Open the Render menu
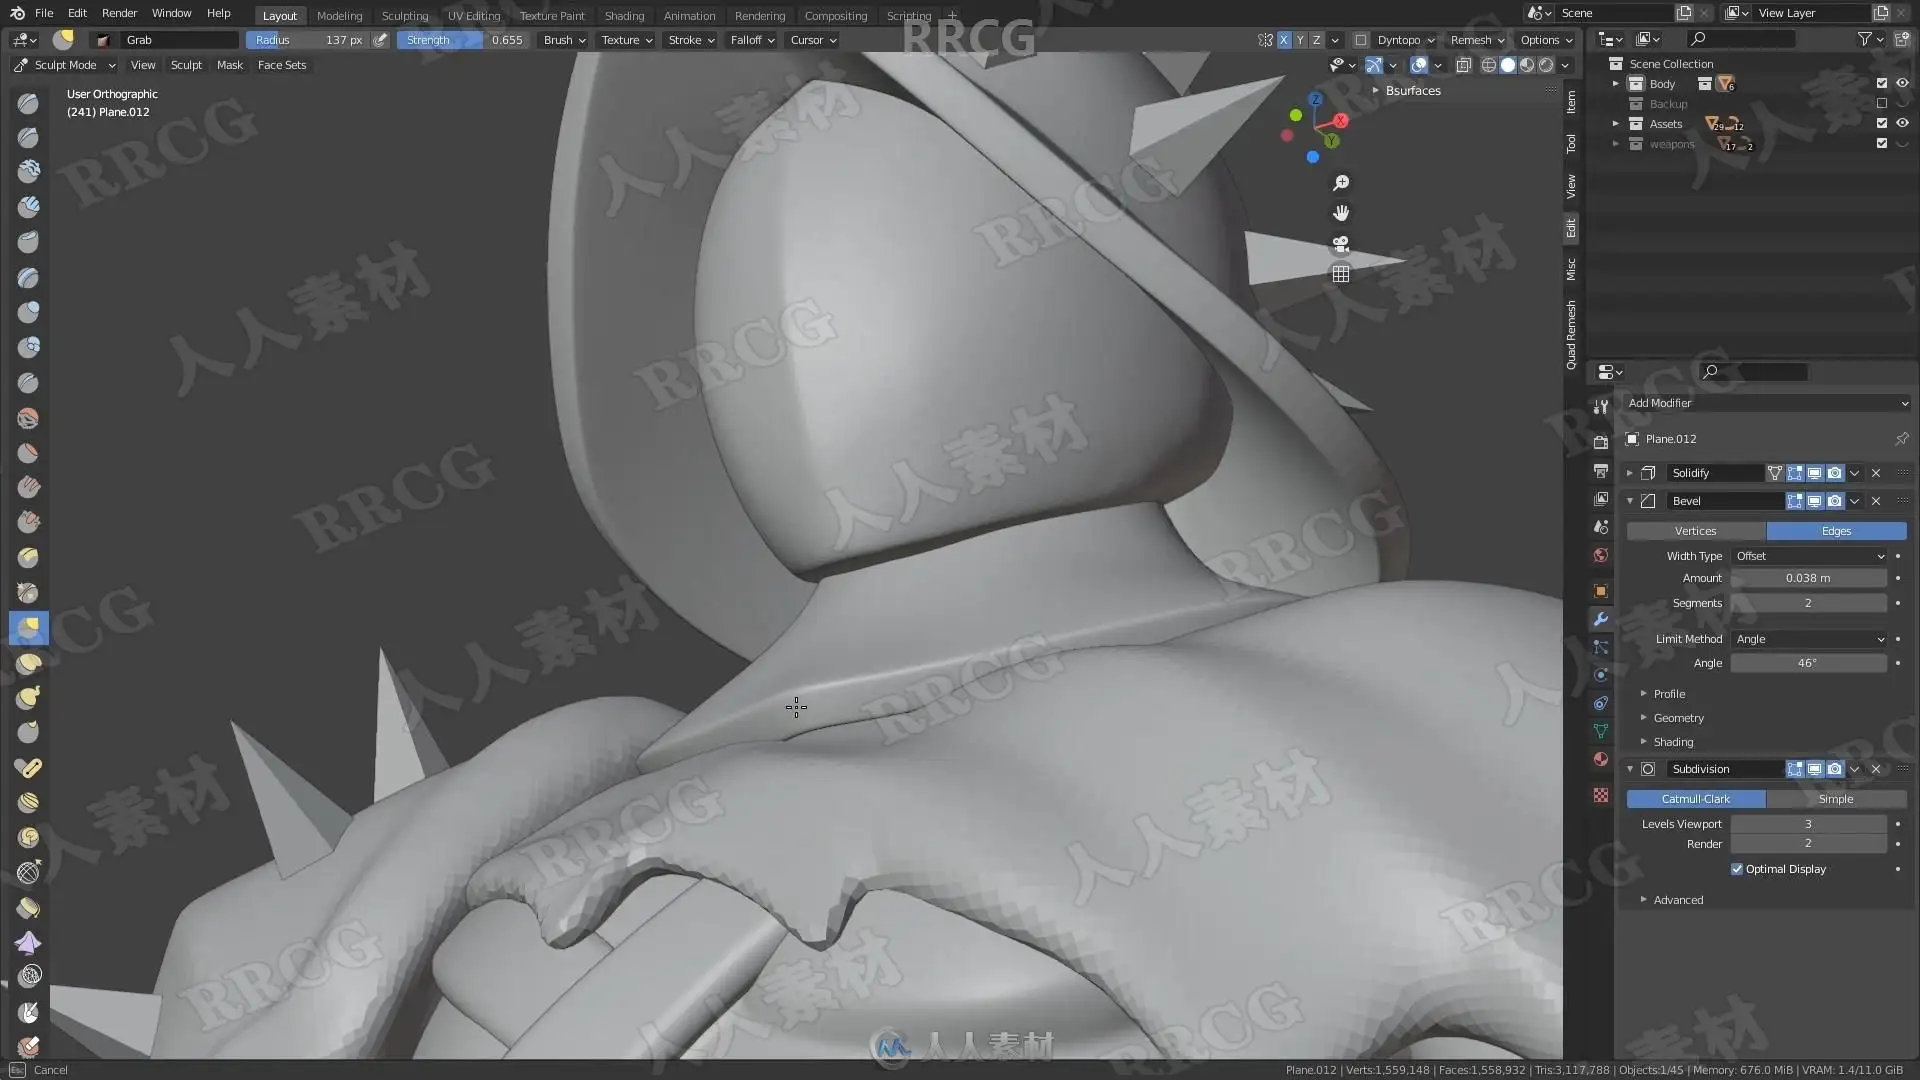 [119, 13]
